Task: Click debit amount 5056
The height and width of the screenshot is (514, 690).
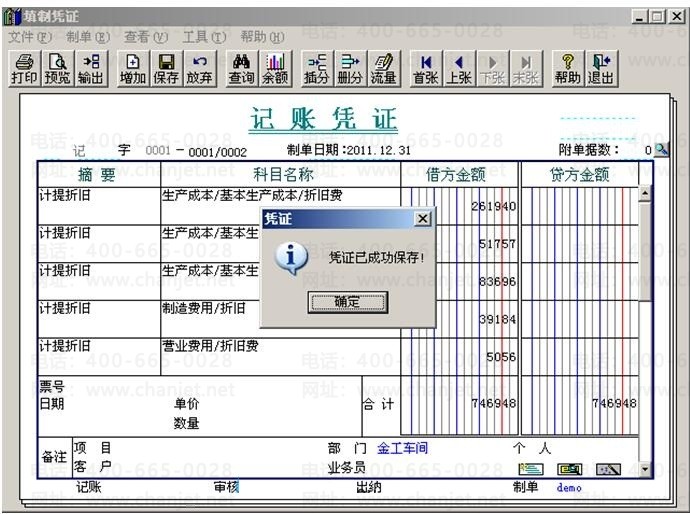Action: click(501, 357)
